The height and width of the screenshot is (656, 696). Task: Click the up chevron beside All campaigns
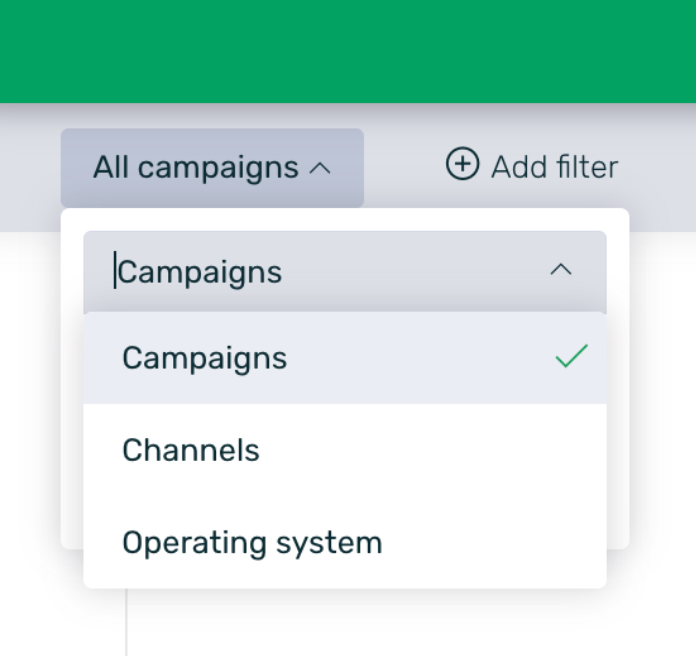(x=320, y=168)
